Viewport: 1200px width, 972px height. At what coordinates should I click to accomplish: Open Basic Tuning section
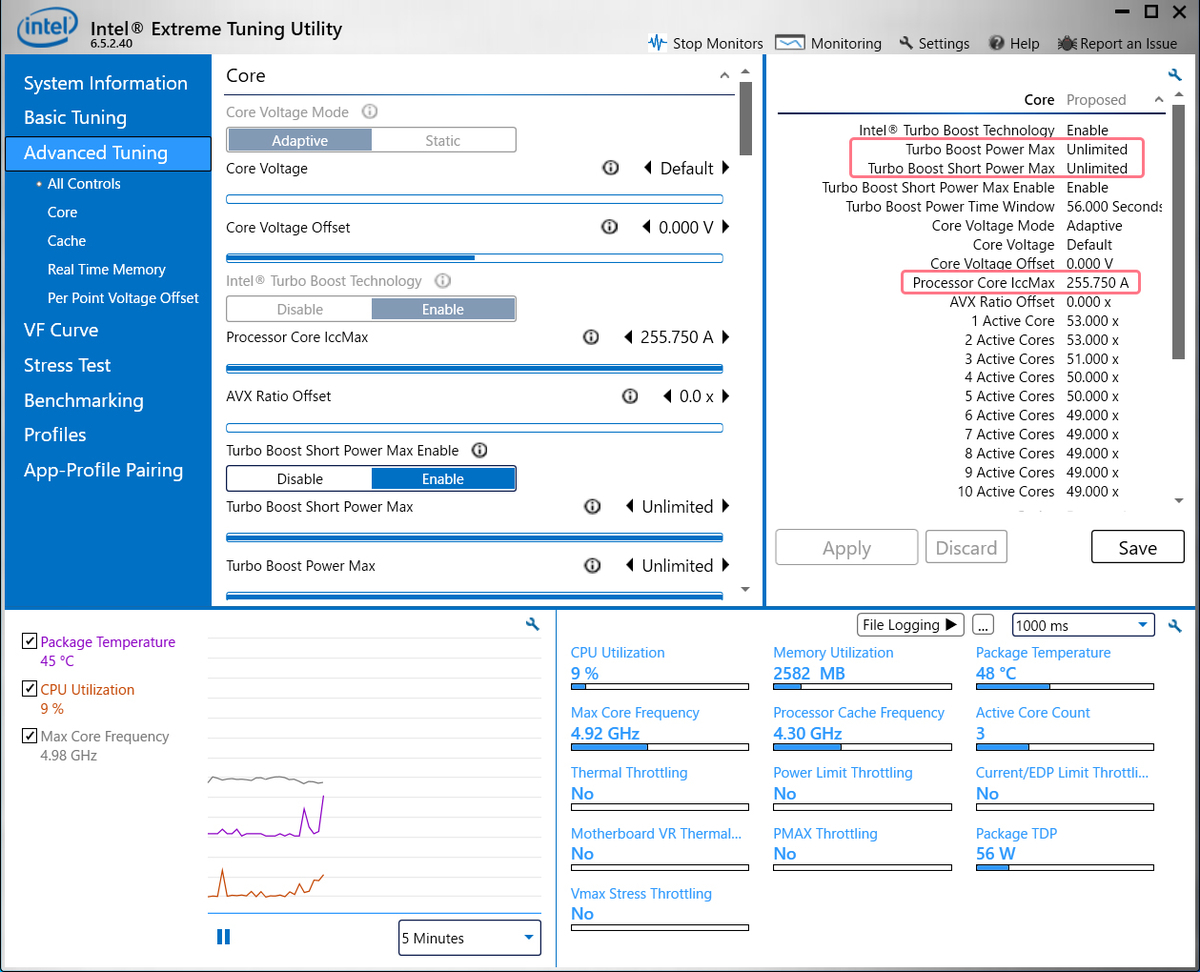pyautogui.click(x=75, y=117)
